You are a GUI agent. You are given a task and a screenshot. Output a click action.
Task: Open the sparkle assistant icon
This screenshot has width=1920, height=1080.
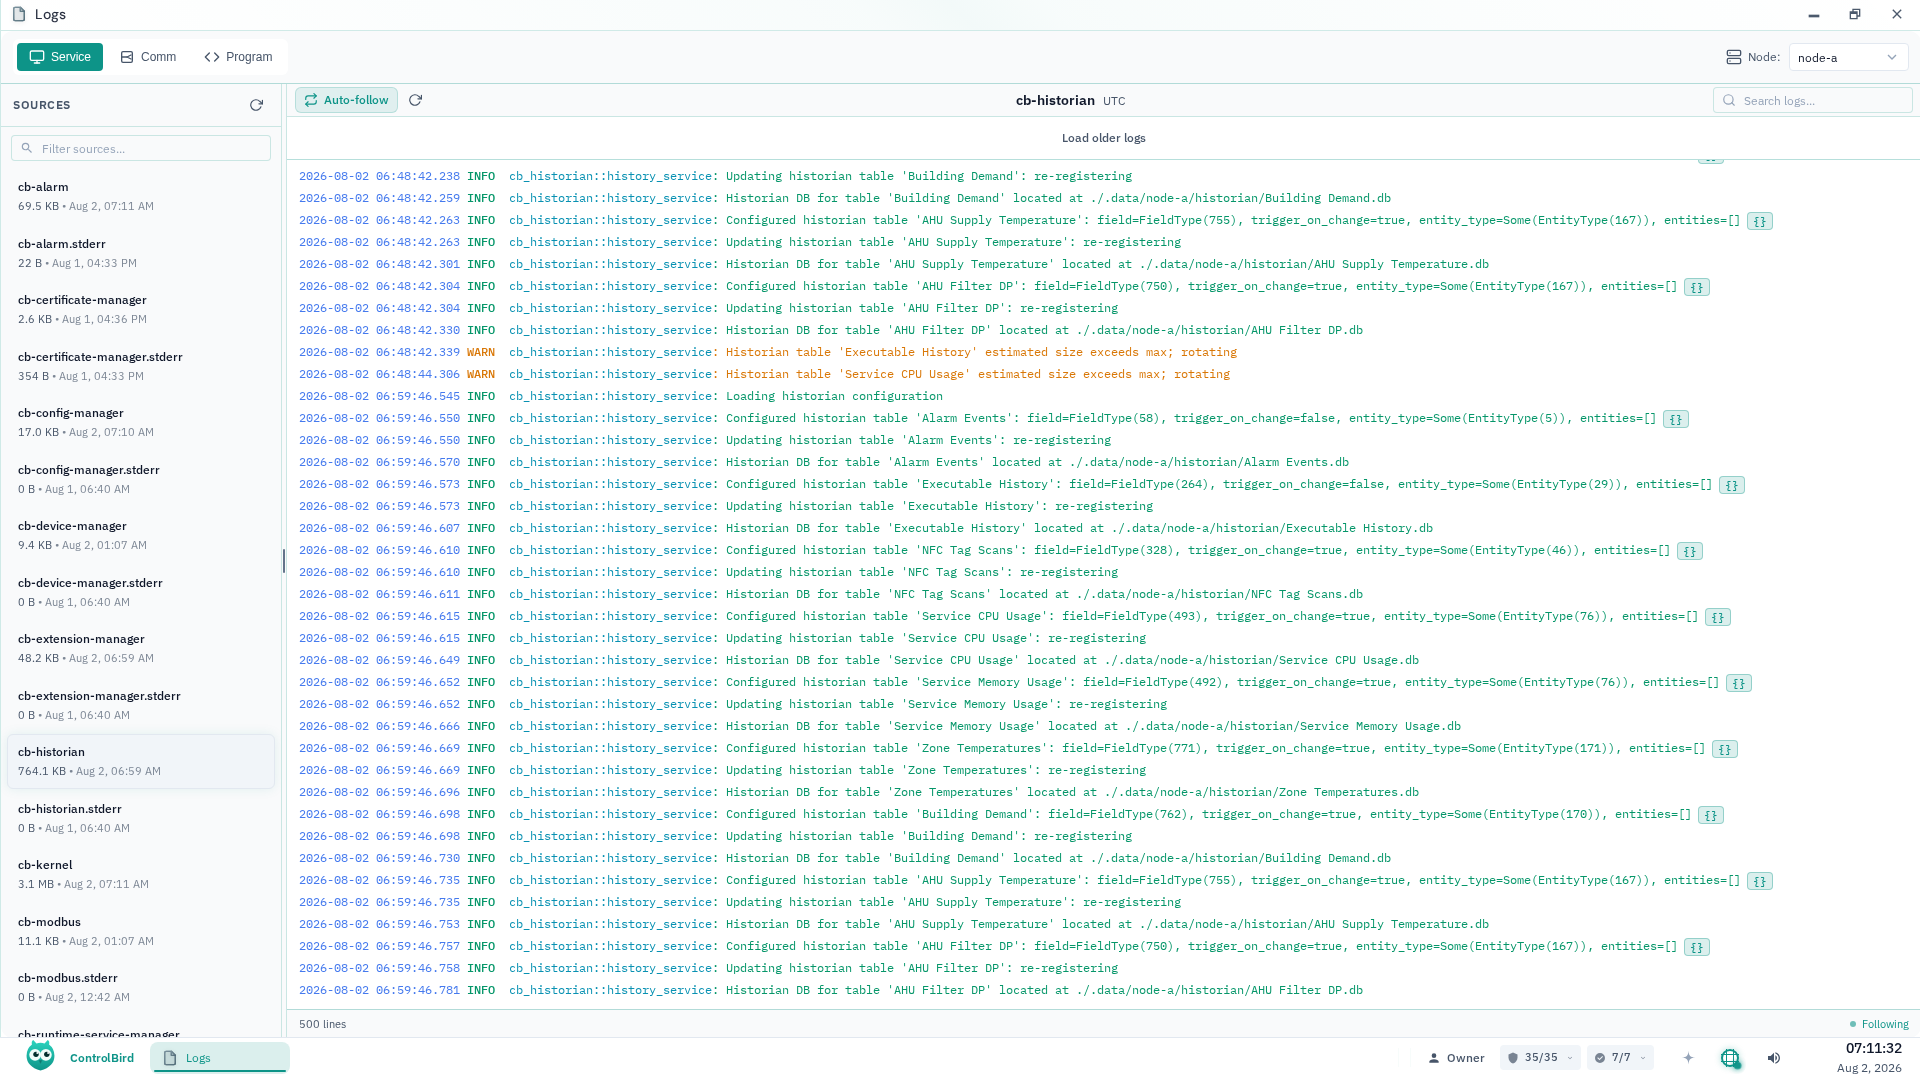(1688, 1058)
